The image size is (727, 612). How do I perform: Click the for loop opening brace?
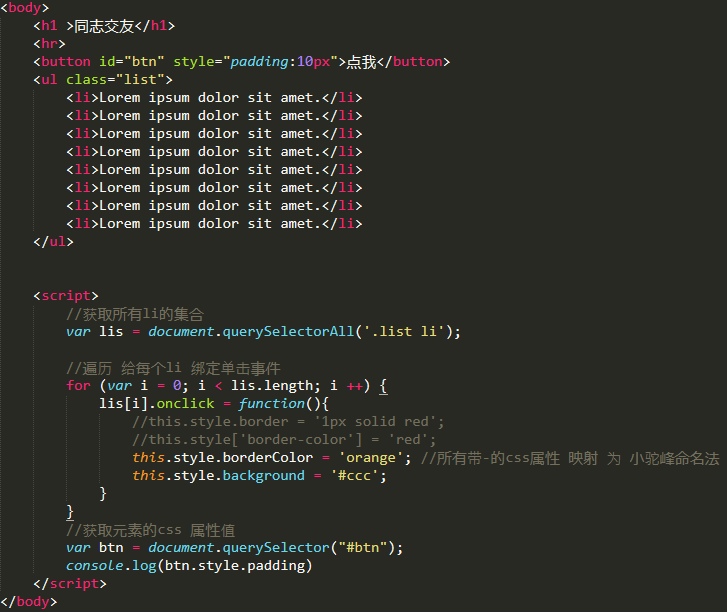[x=383, y=386]
